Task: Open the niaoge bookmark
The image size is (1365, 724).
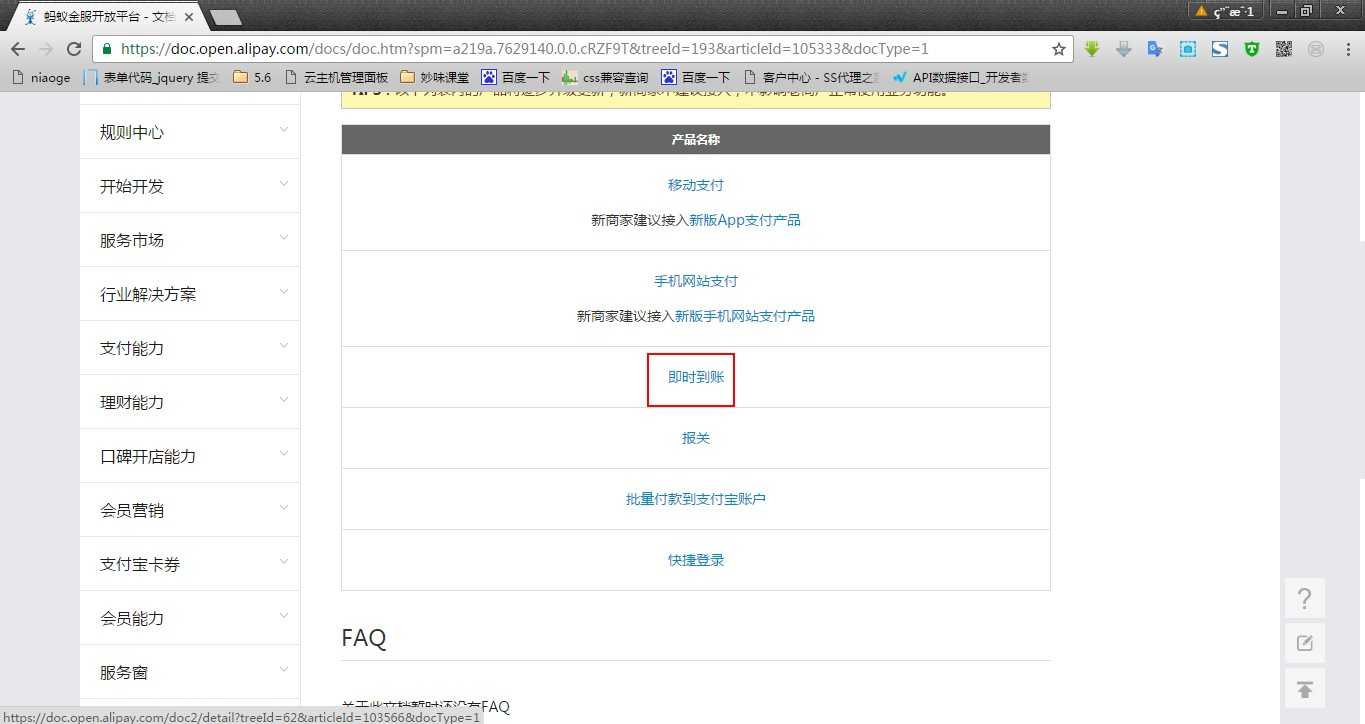Action: [x=41, y=77]
